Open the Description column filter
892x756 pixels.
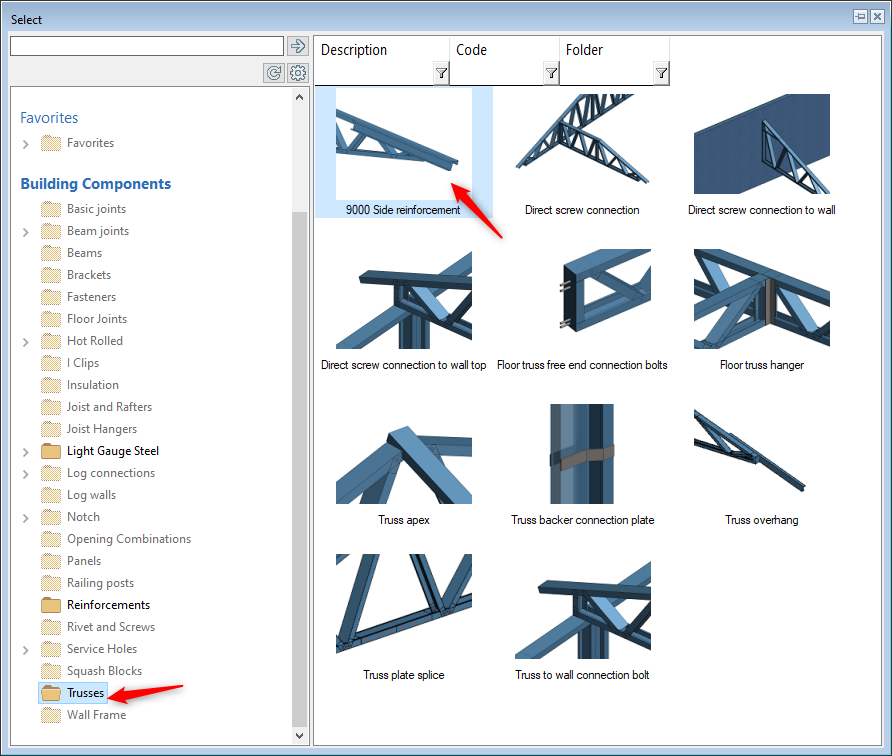coord(441,73)
